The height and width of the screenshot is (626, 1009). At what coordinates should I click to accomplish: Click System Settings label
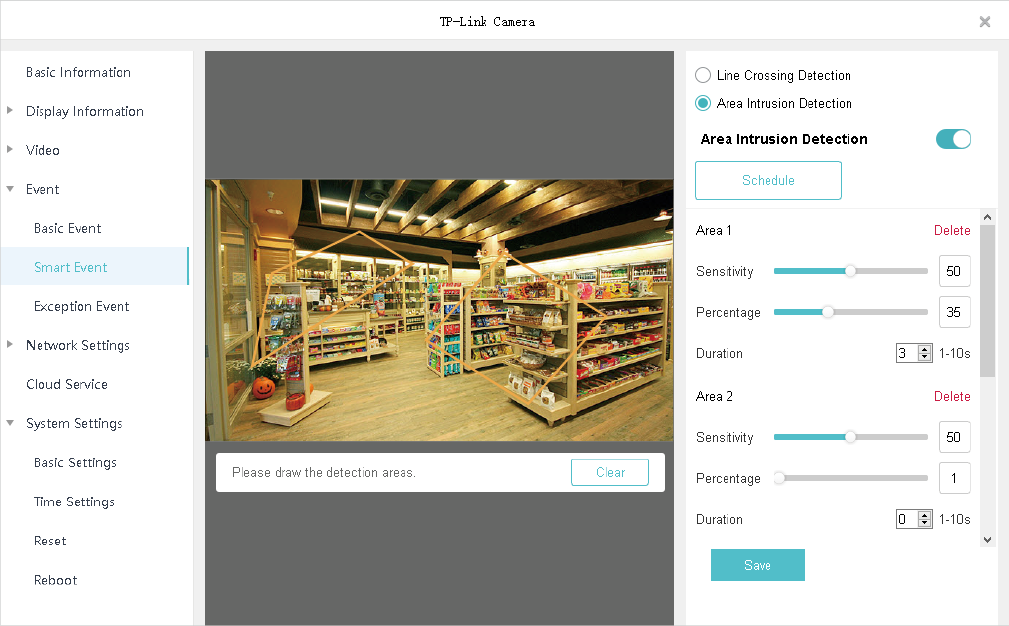[x=74, y=423]
